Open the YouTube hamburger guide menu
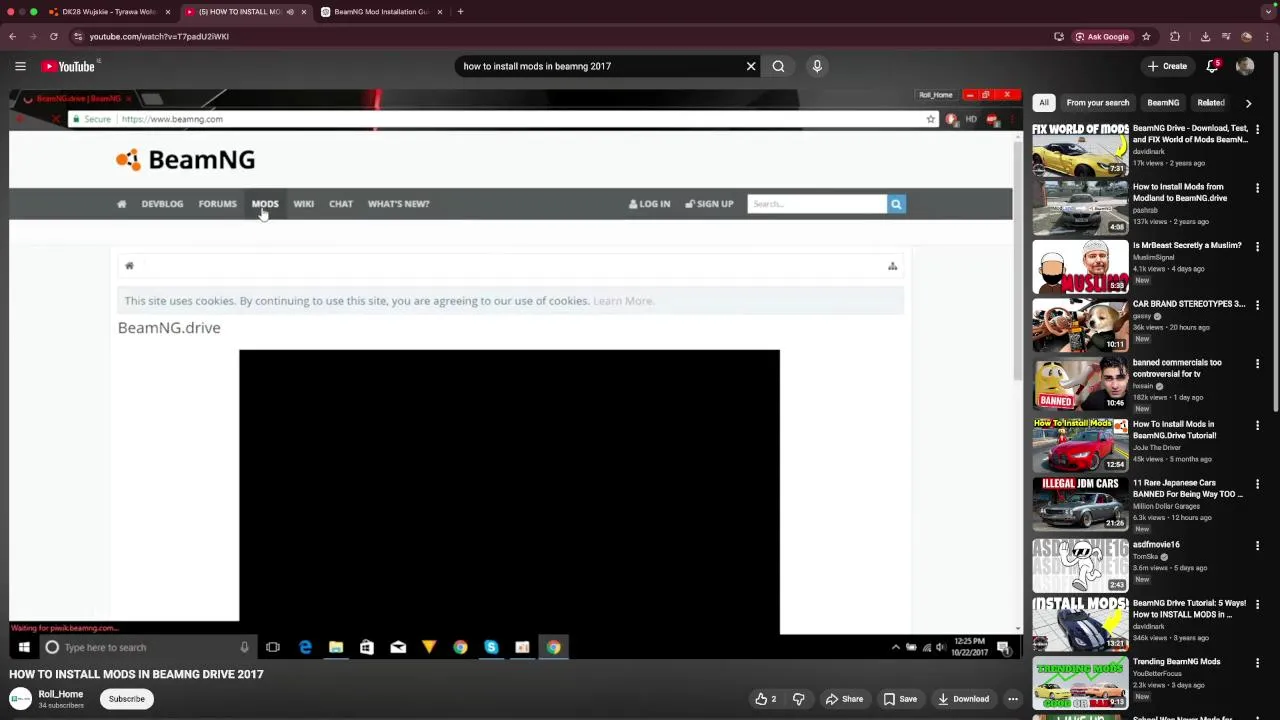1280x720 pixels. 20,66
